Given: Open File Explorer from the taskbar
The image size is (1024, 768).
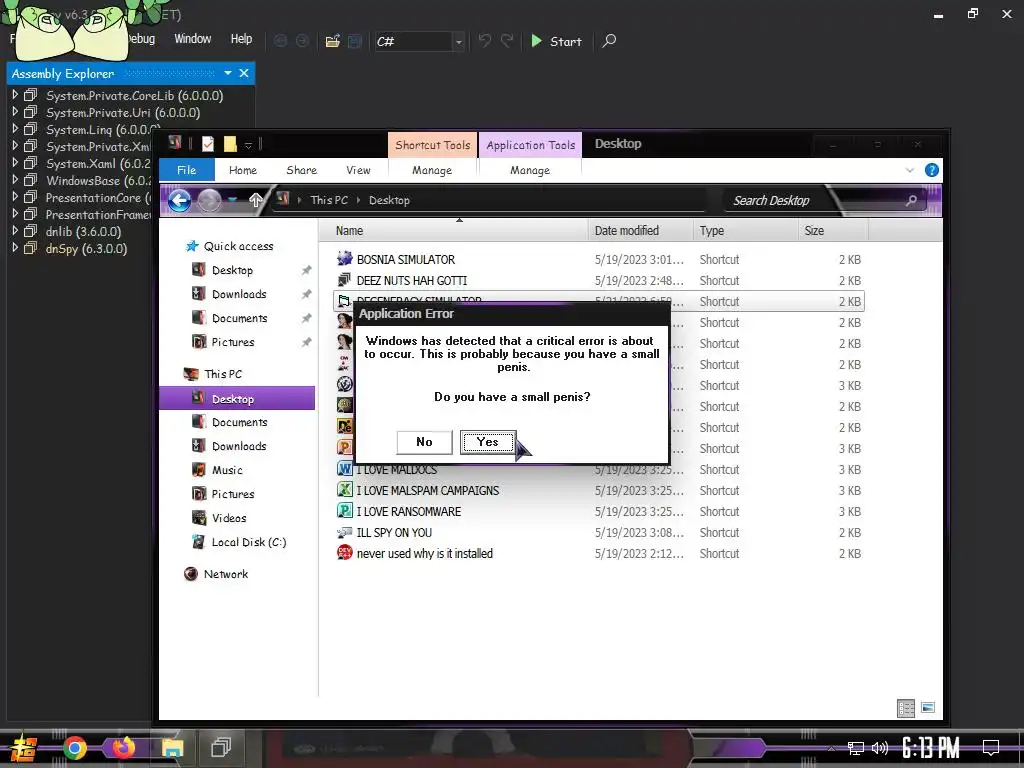Looking at the screenshot, I should pos(172,748).
